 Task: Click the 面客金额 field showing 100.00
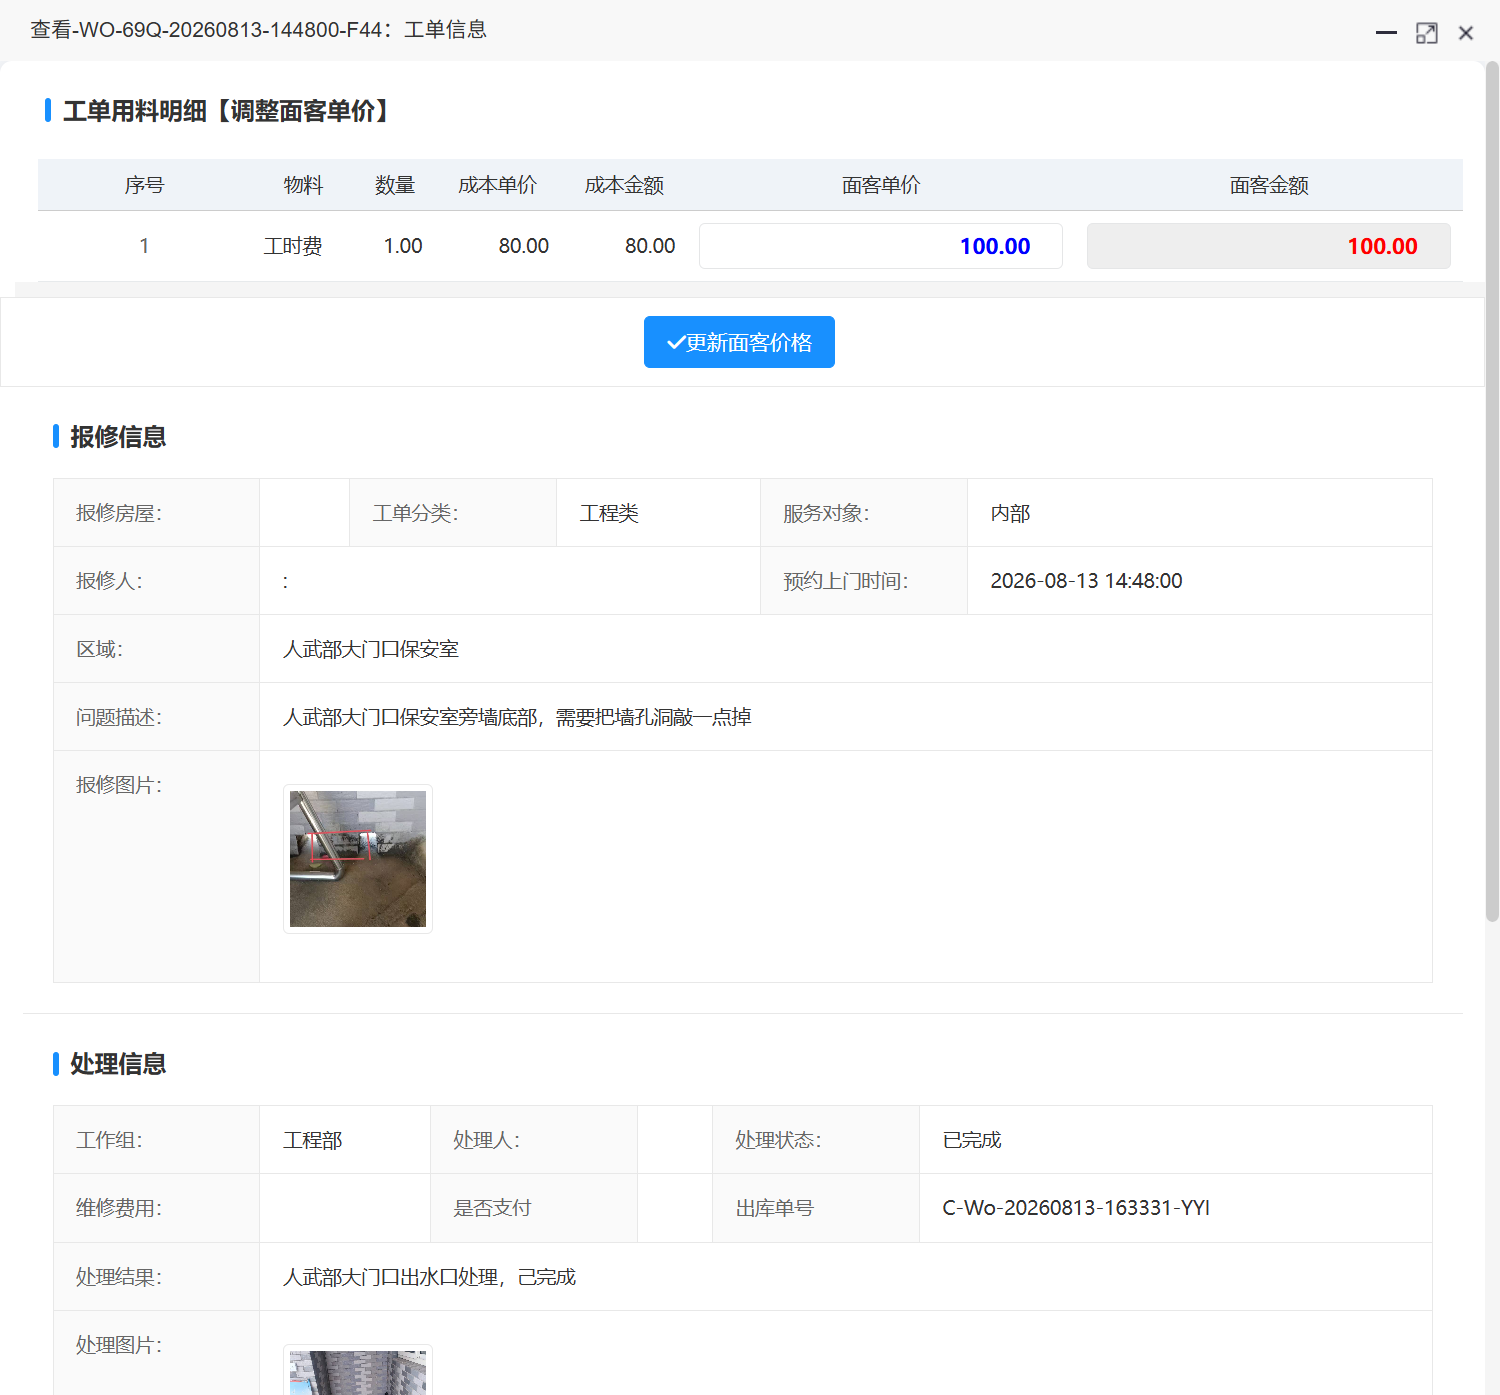coord(1268,246)
